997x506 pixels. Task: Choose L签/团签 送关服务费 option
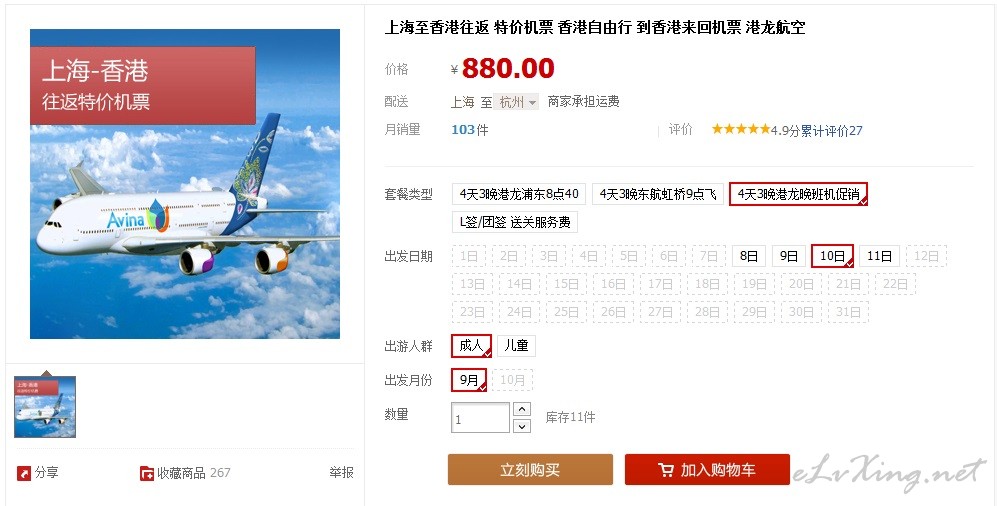pyautogui.click(x=515, y=222)
